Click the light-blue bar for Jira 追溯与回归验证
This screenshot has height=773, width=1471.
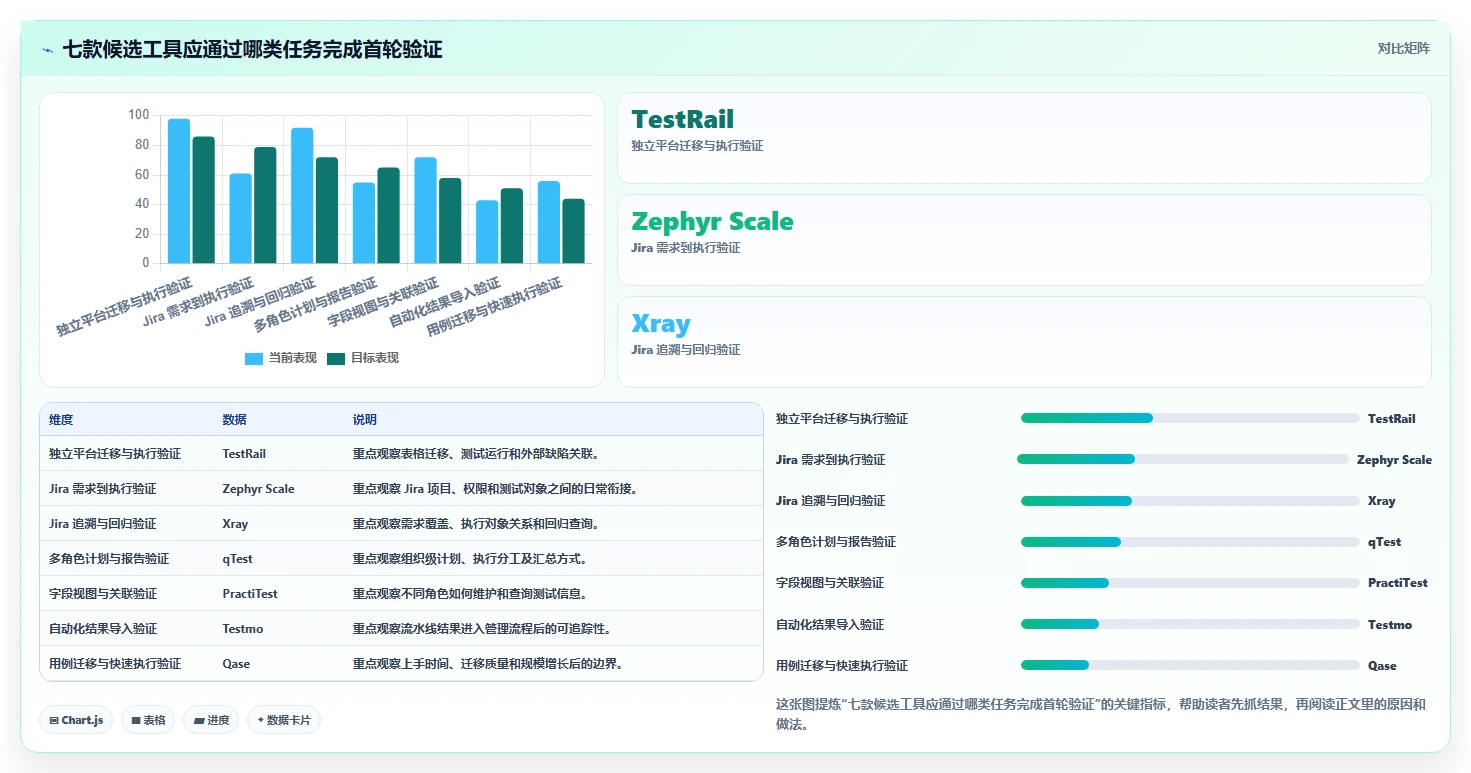tap(302, 196)
